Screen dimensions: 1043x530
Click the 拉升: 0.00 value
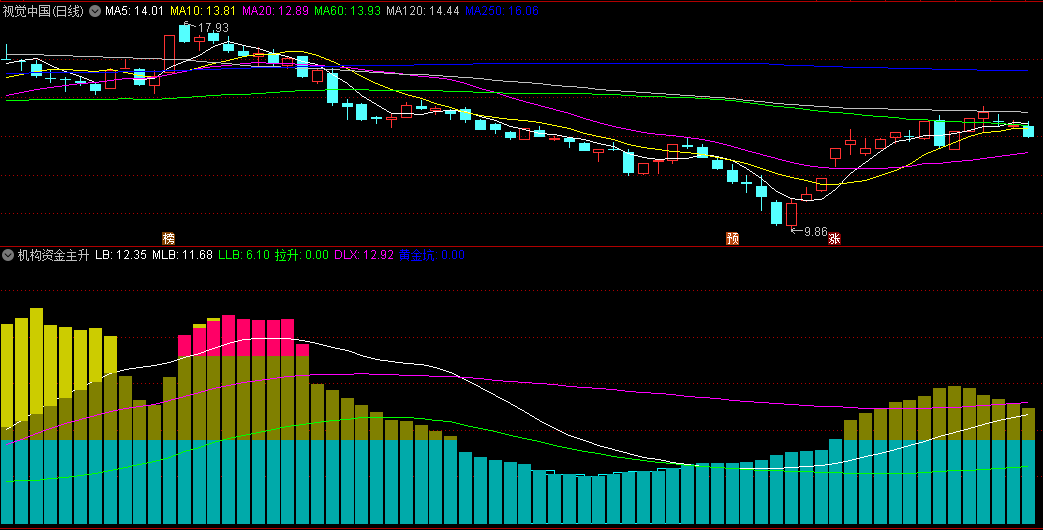(302, 255)
